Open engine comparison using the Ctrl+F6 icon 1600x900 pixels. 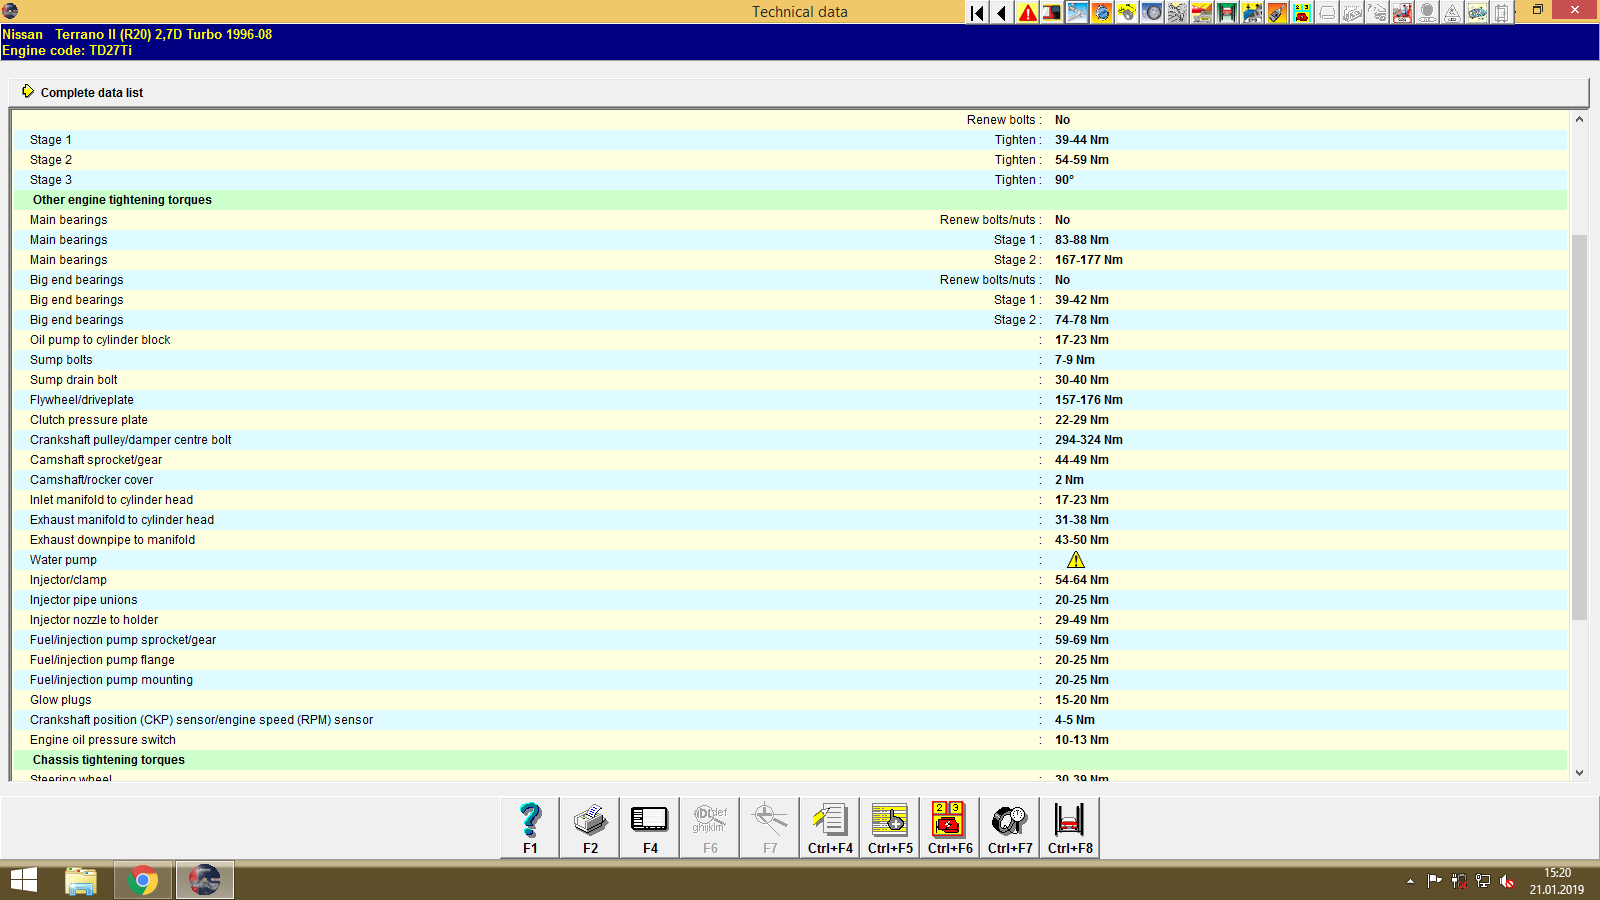click(x=949, y=826)
